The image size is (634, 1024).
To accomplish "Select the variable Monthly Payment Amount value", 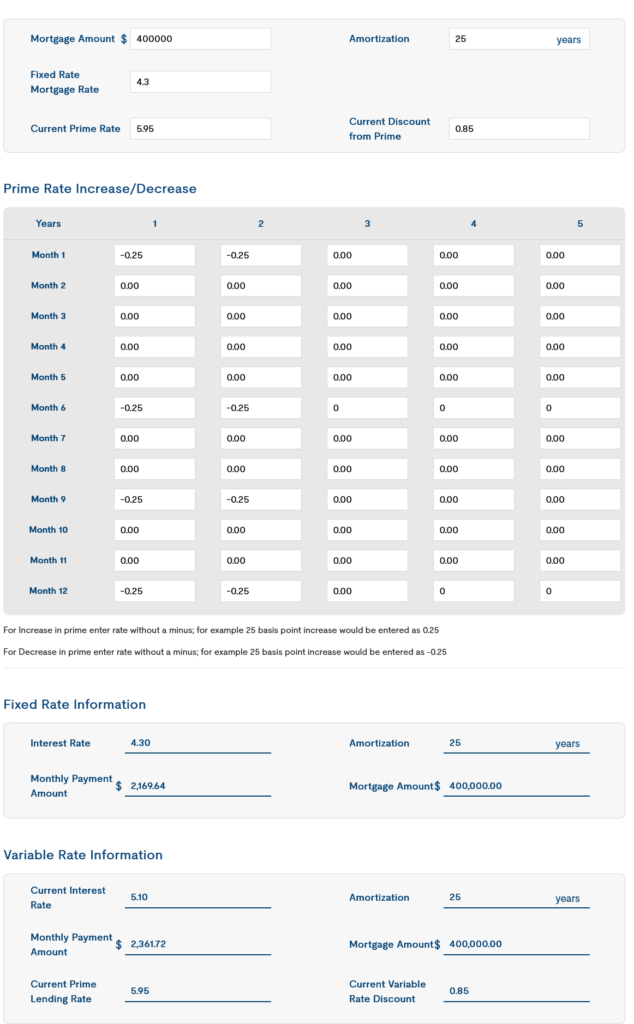I will point(200,945).
